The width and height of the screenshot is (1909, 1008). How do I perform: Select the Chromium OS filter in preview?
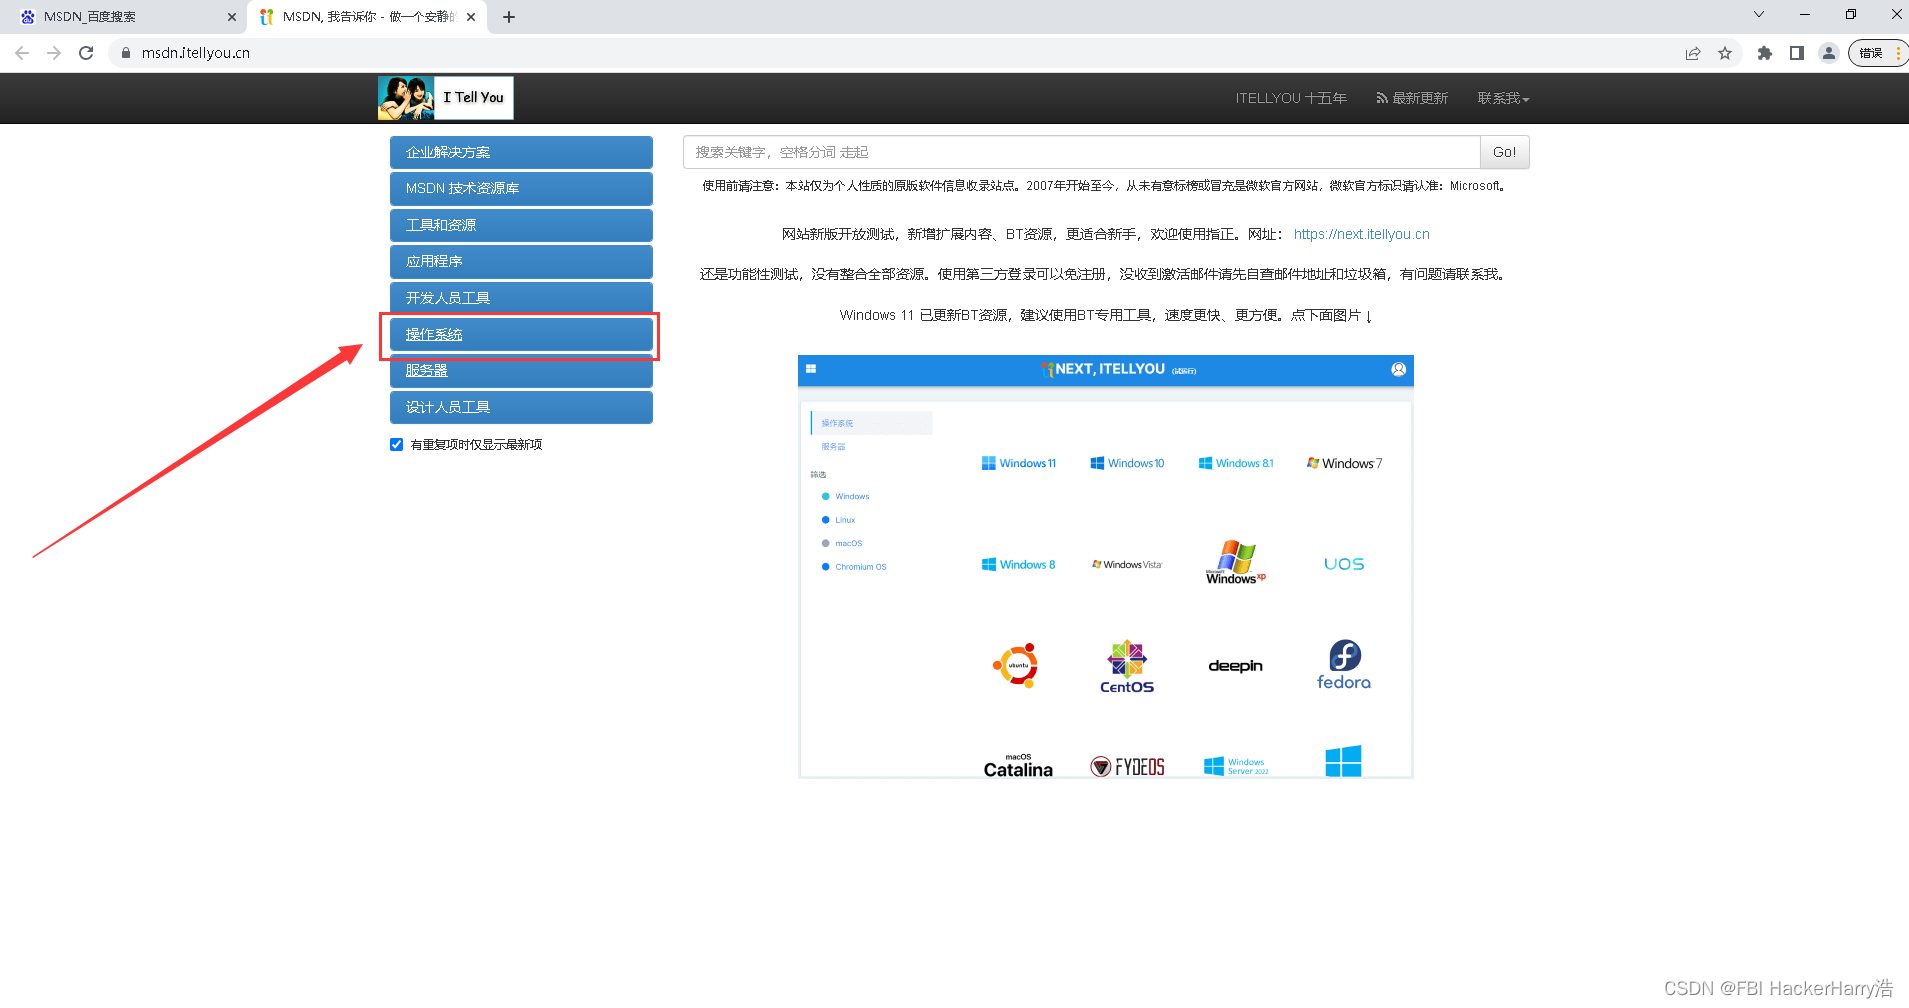pyautogui.click(x=853, y=567)
